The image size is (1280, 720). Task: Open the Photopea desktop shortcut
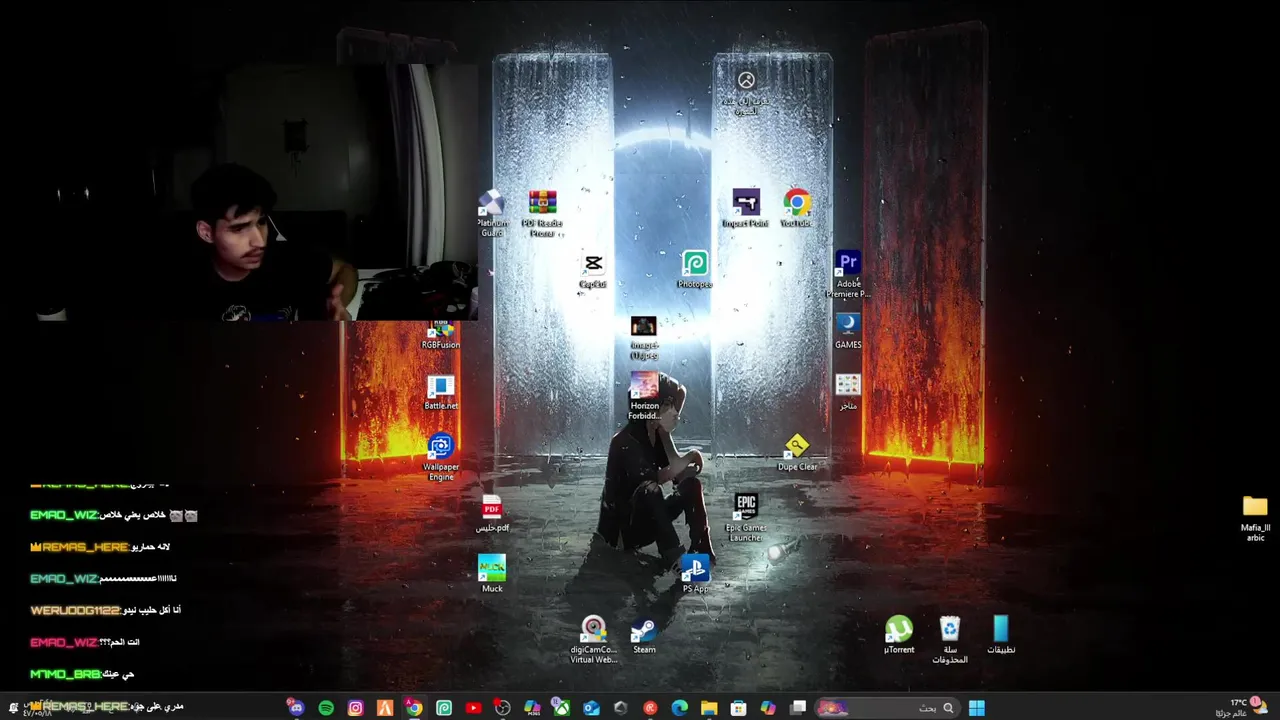pos(695,272)
